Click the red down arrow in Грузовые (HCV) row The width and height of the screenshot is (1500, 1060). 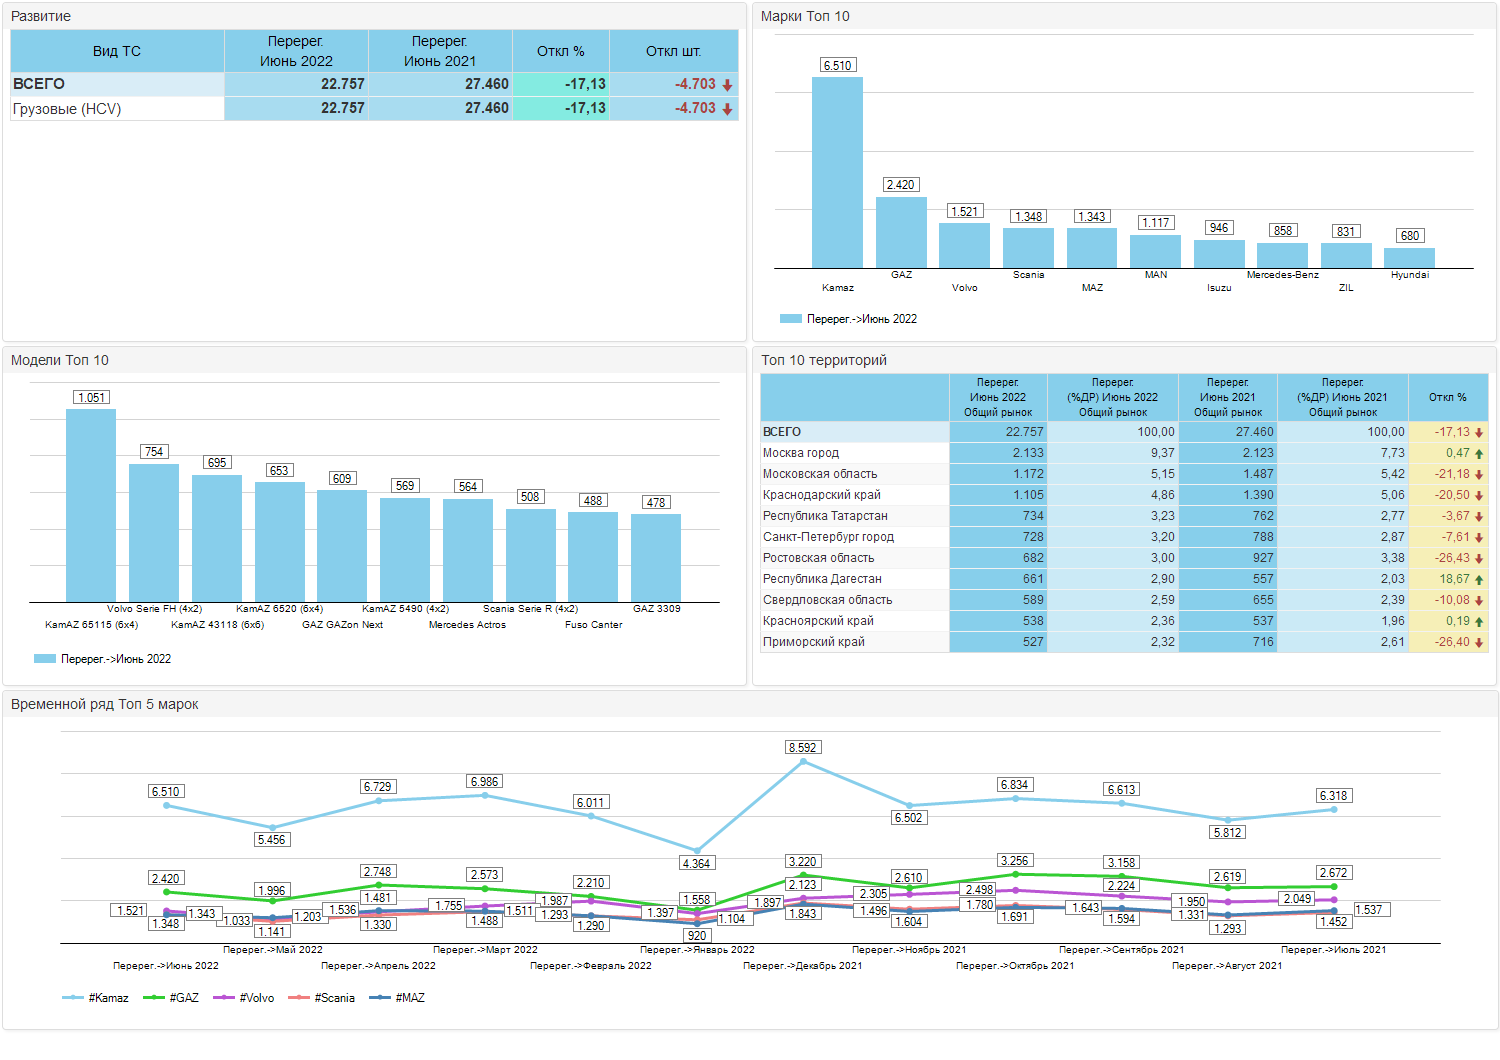click(x=727, y=109)
